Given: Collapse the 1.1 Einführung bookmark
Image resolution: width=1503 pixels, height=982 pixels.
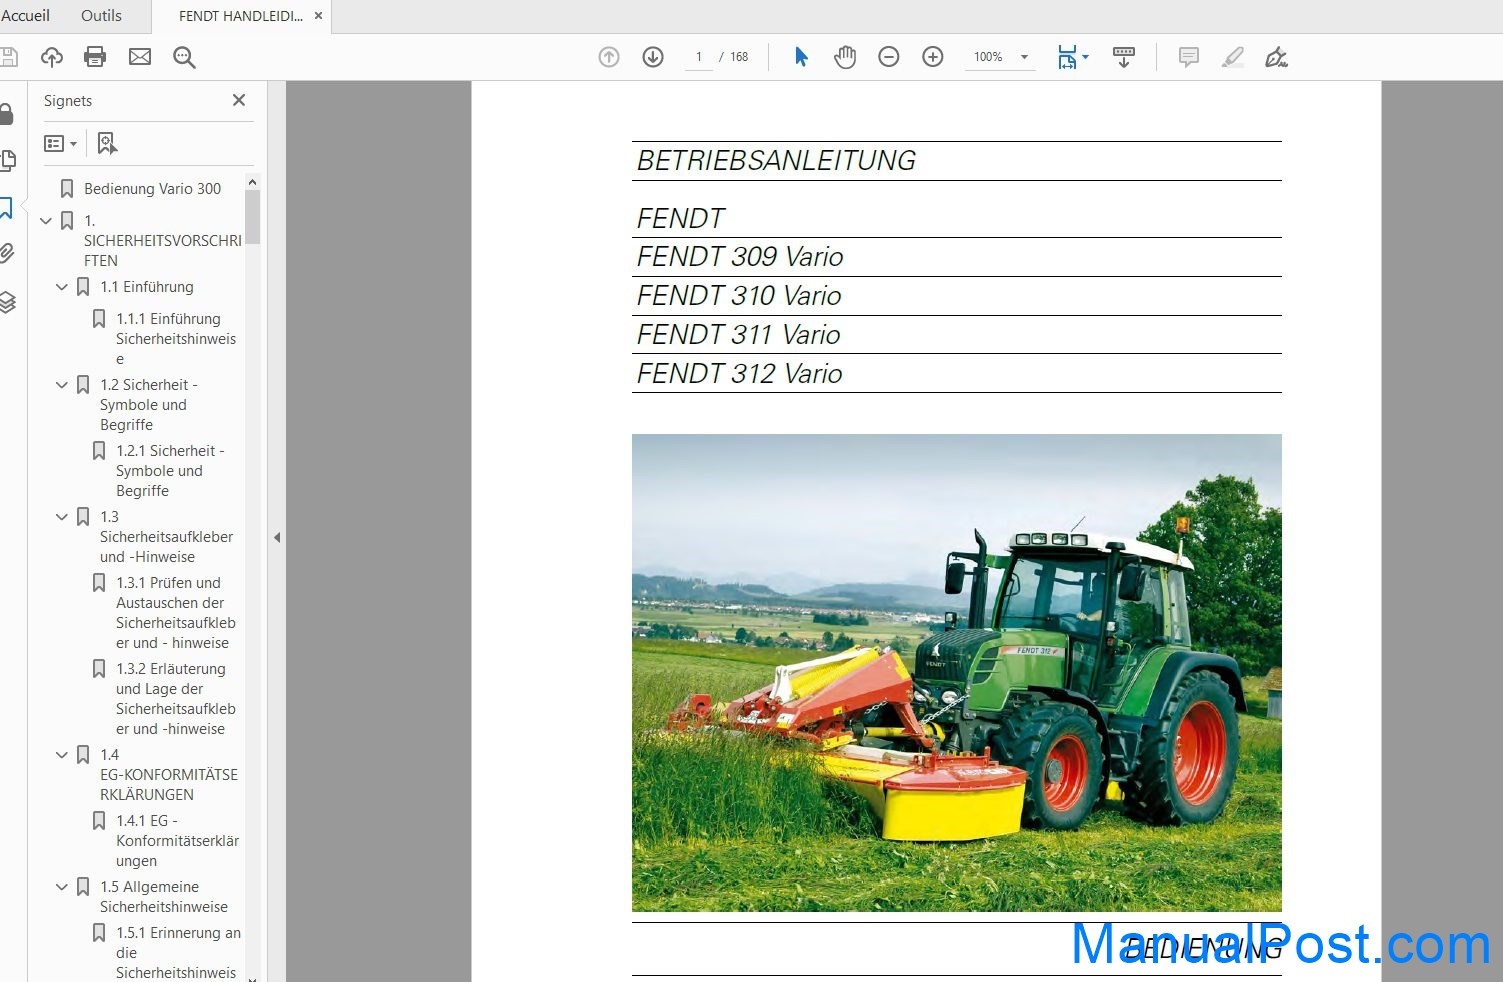Looking at the screenshot, I should 61,287.
